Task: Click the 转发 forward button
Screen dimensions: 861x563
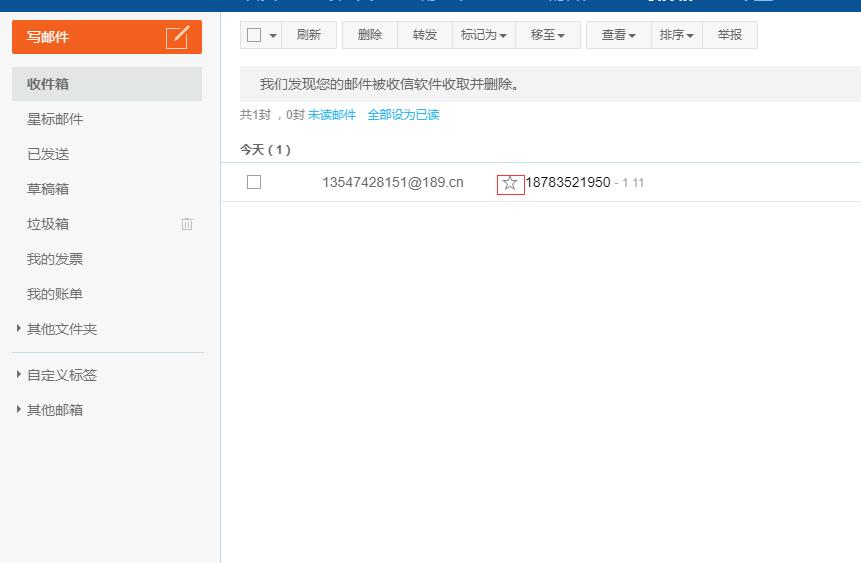Action: pyautogui.click(x=425, y=35)
